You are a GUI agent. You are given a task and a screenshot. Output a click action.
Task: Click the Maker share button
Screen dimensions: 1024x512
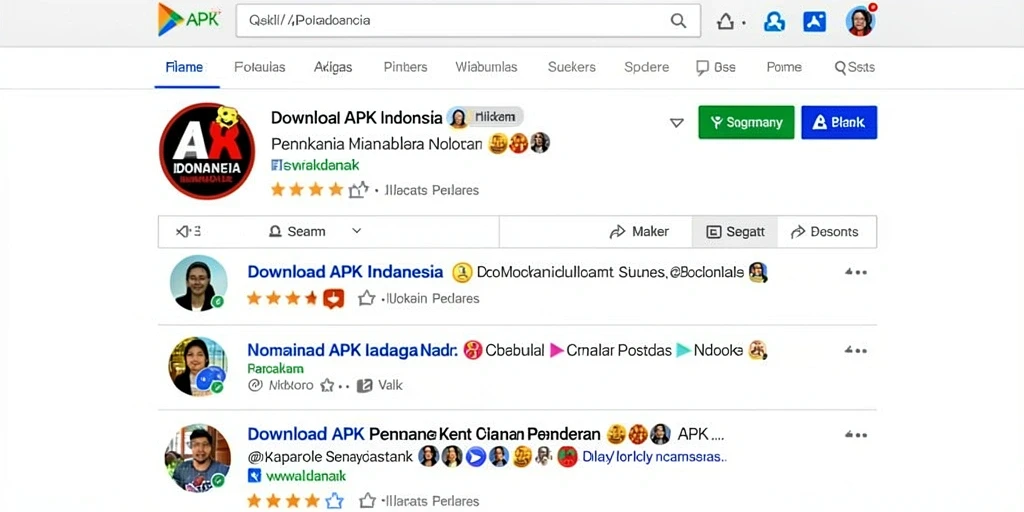[639, 231]
